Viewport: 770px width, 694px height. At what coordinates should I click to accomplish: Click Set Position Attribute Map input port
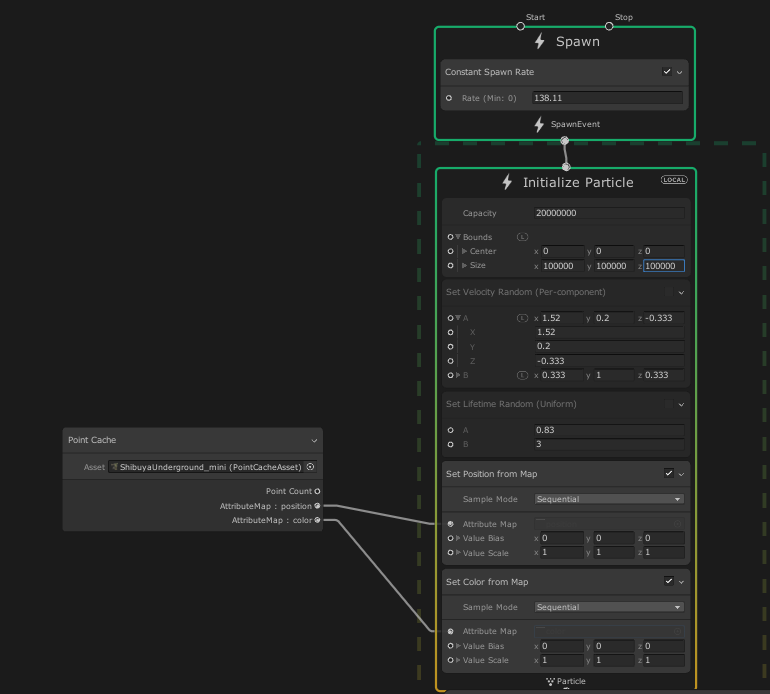pyautogui.click(x=450, y=524)
